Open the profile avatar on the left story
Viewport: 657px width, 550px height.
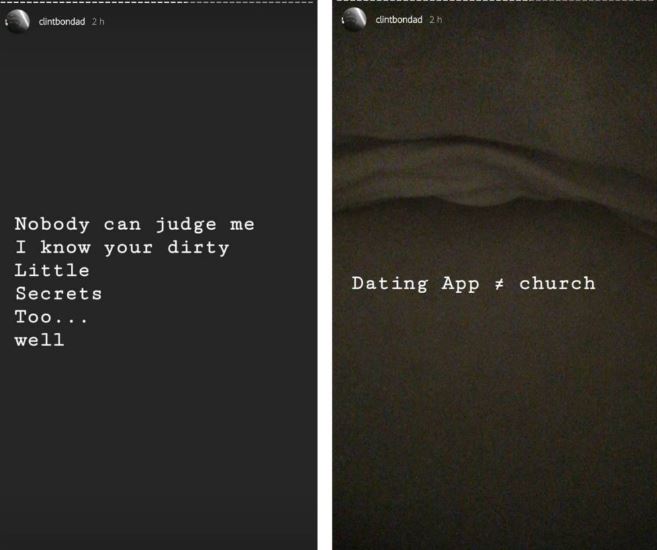pyautogui.click(x=17, y=21)
